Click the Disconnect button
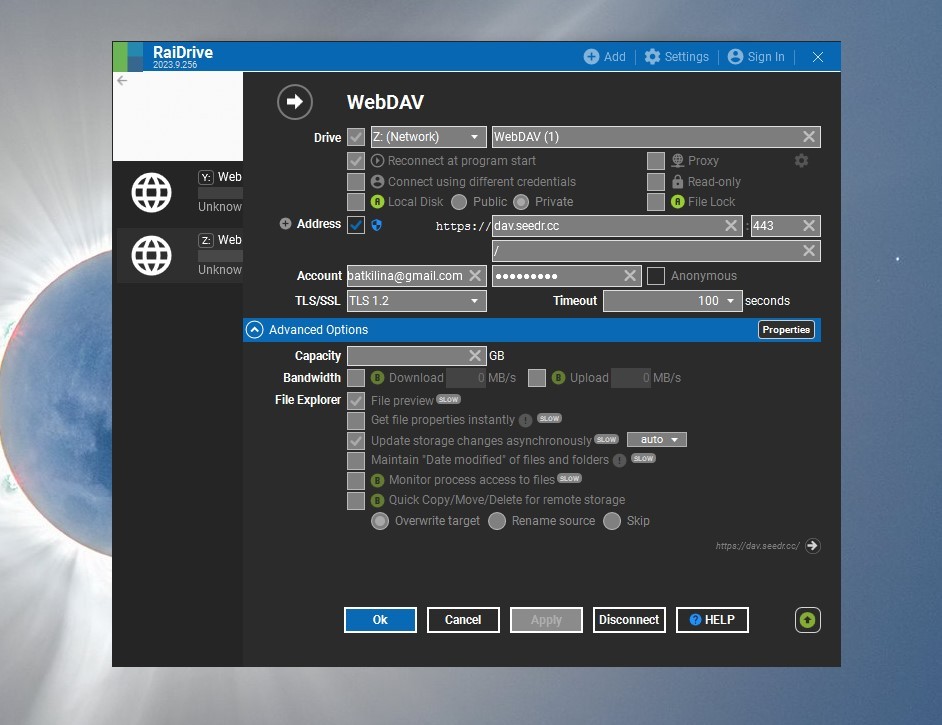The width and height of the screenshot is (942, 725). (x=629, y=620)
